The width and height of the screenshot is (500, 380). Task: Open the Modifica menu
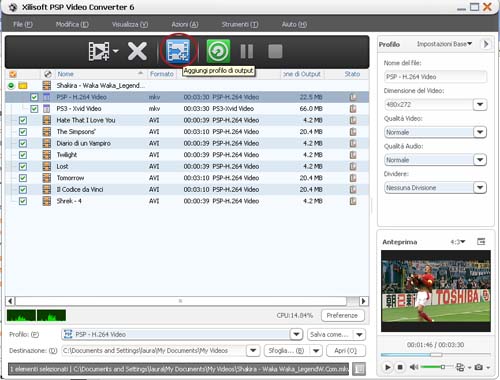pyautogui.click(x=72, y=24)
